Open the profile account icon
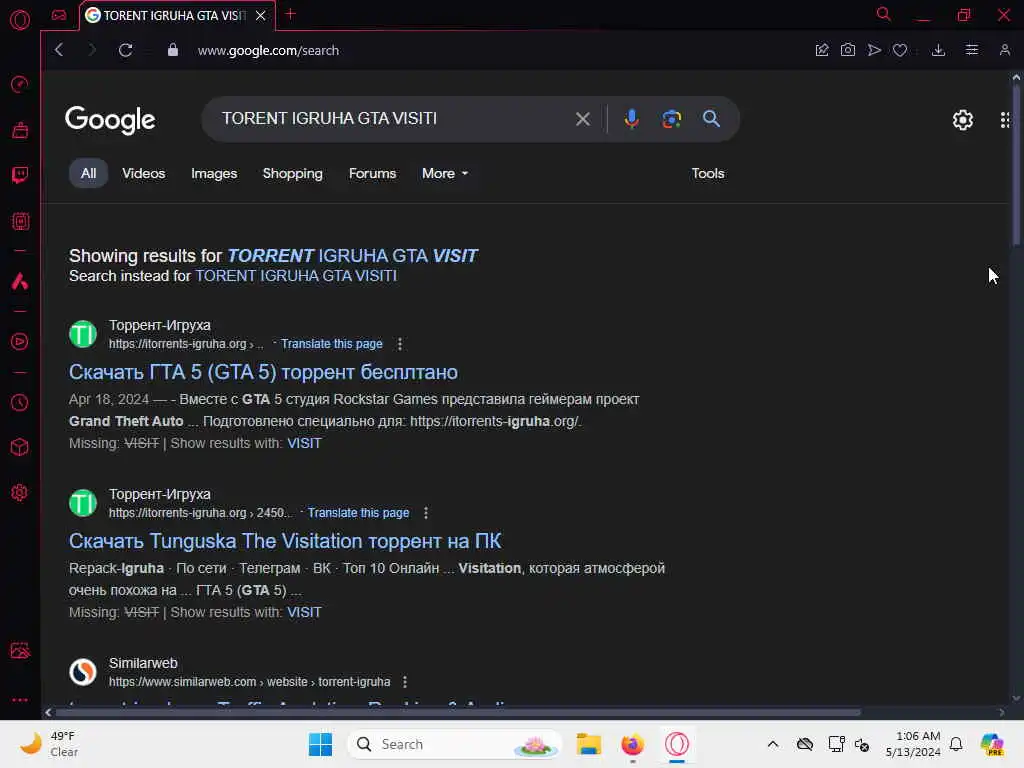1024x768 pixels. coord(1004,50)
